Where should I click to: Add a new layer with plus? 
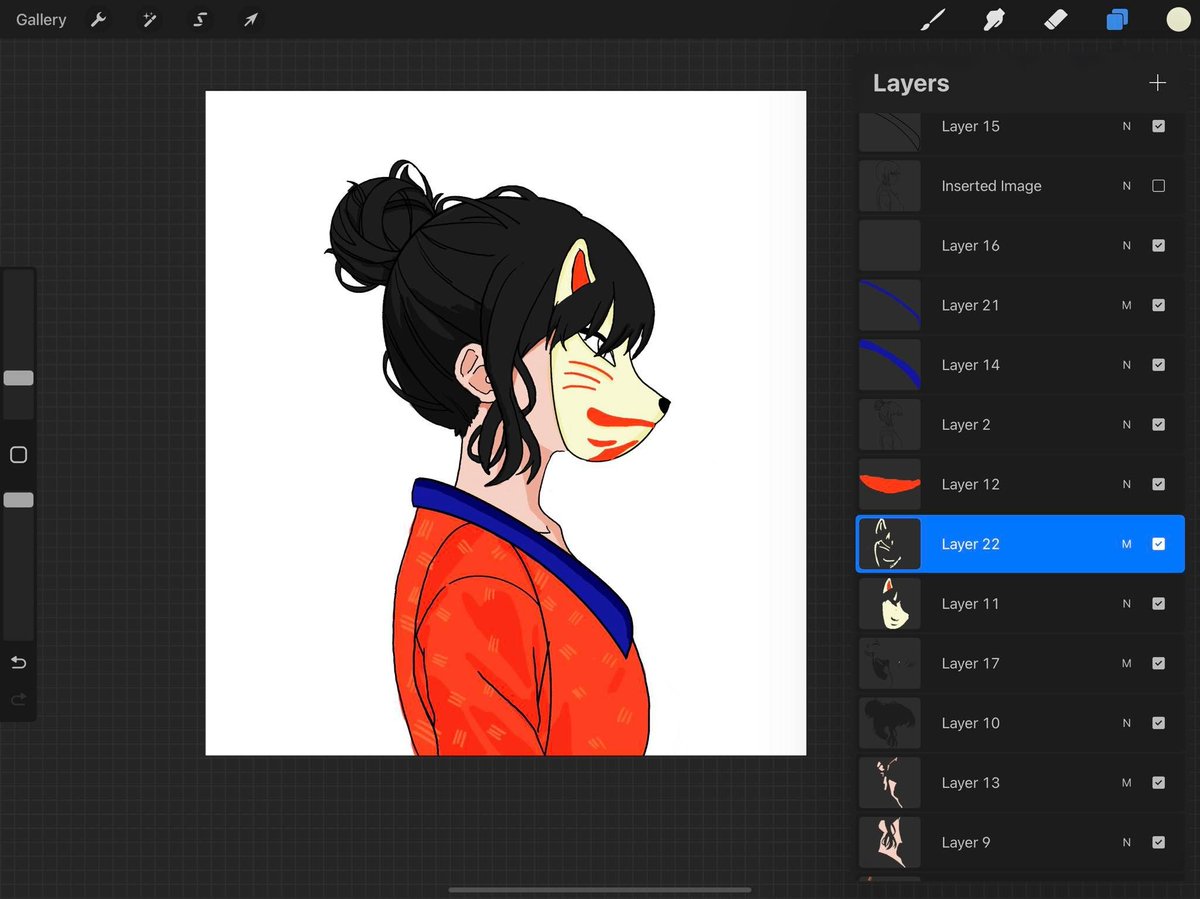[1157, 83]
